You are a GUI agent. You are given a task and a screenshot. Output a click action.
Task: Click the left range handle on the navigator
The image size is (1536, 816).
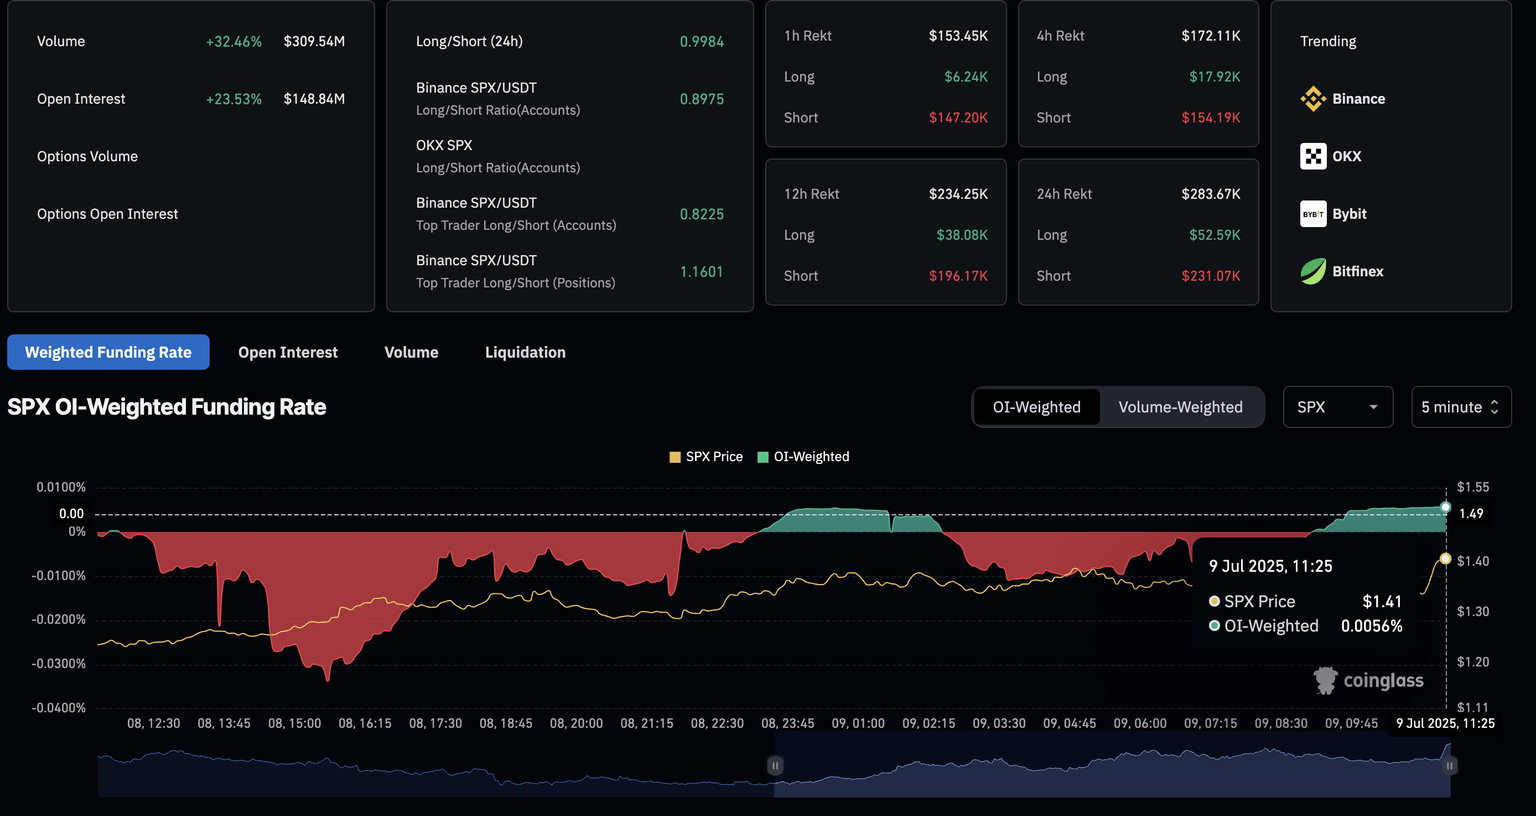pyautogui.click(x=775, y=766)
